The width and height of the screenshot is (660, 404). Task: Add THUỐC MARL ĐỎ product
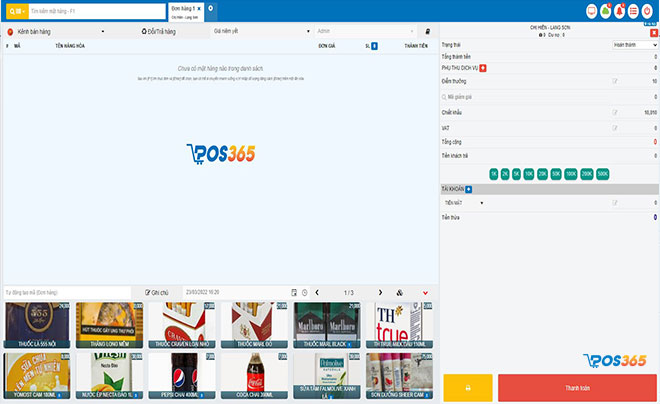pos(254,325)
